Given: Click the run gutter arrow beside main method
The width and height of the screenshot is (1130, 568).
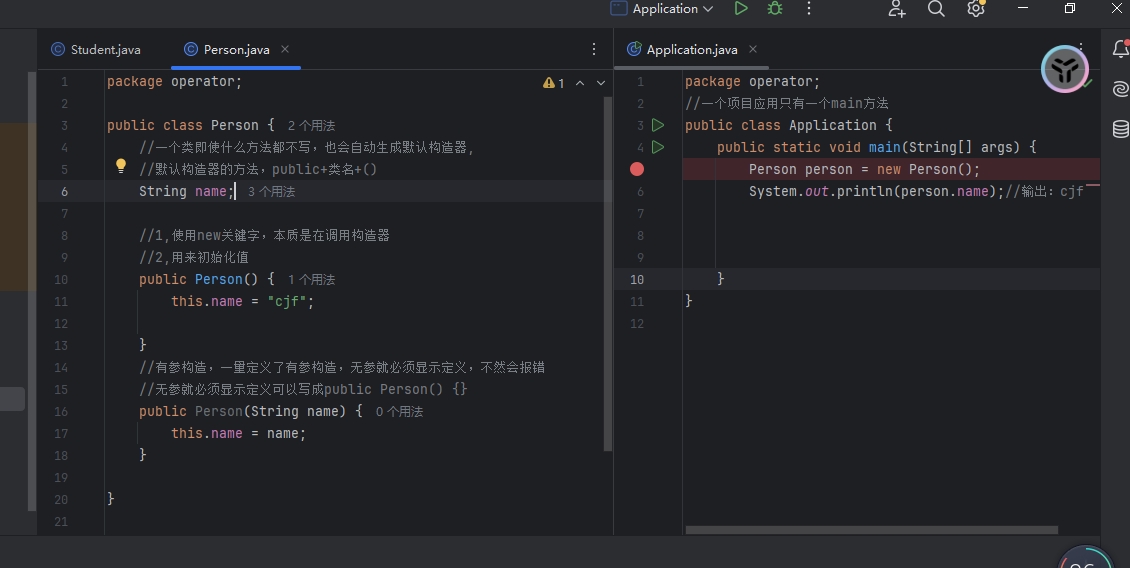Looking at the screenshot, I should 657,147.
